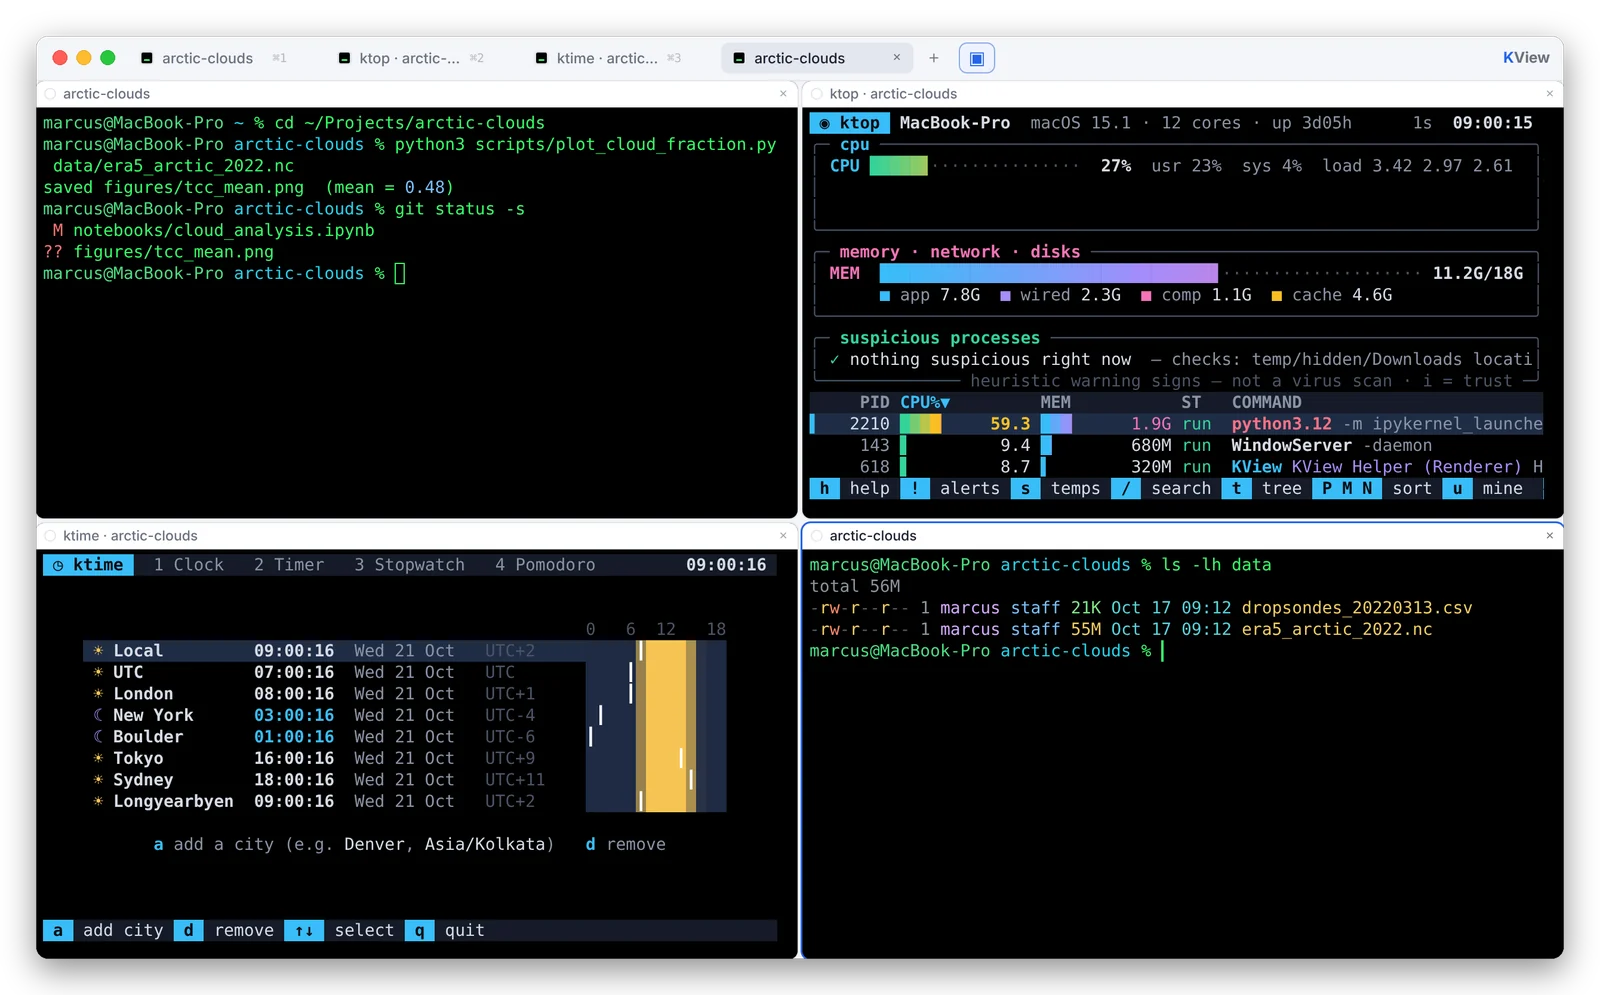Click the COMMAND column header
Viewport: 1600px width, 995px height.
click(1266, 402)
